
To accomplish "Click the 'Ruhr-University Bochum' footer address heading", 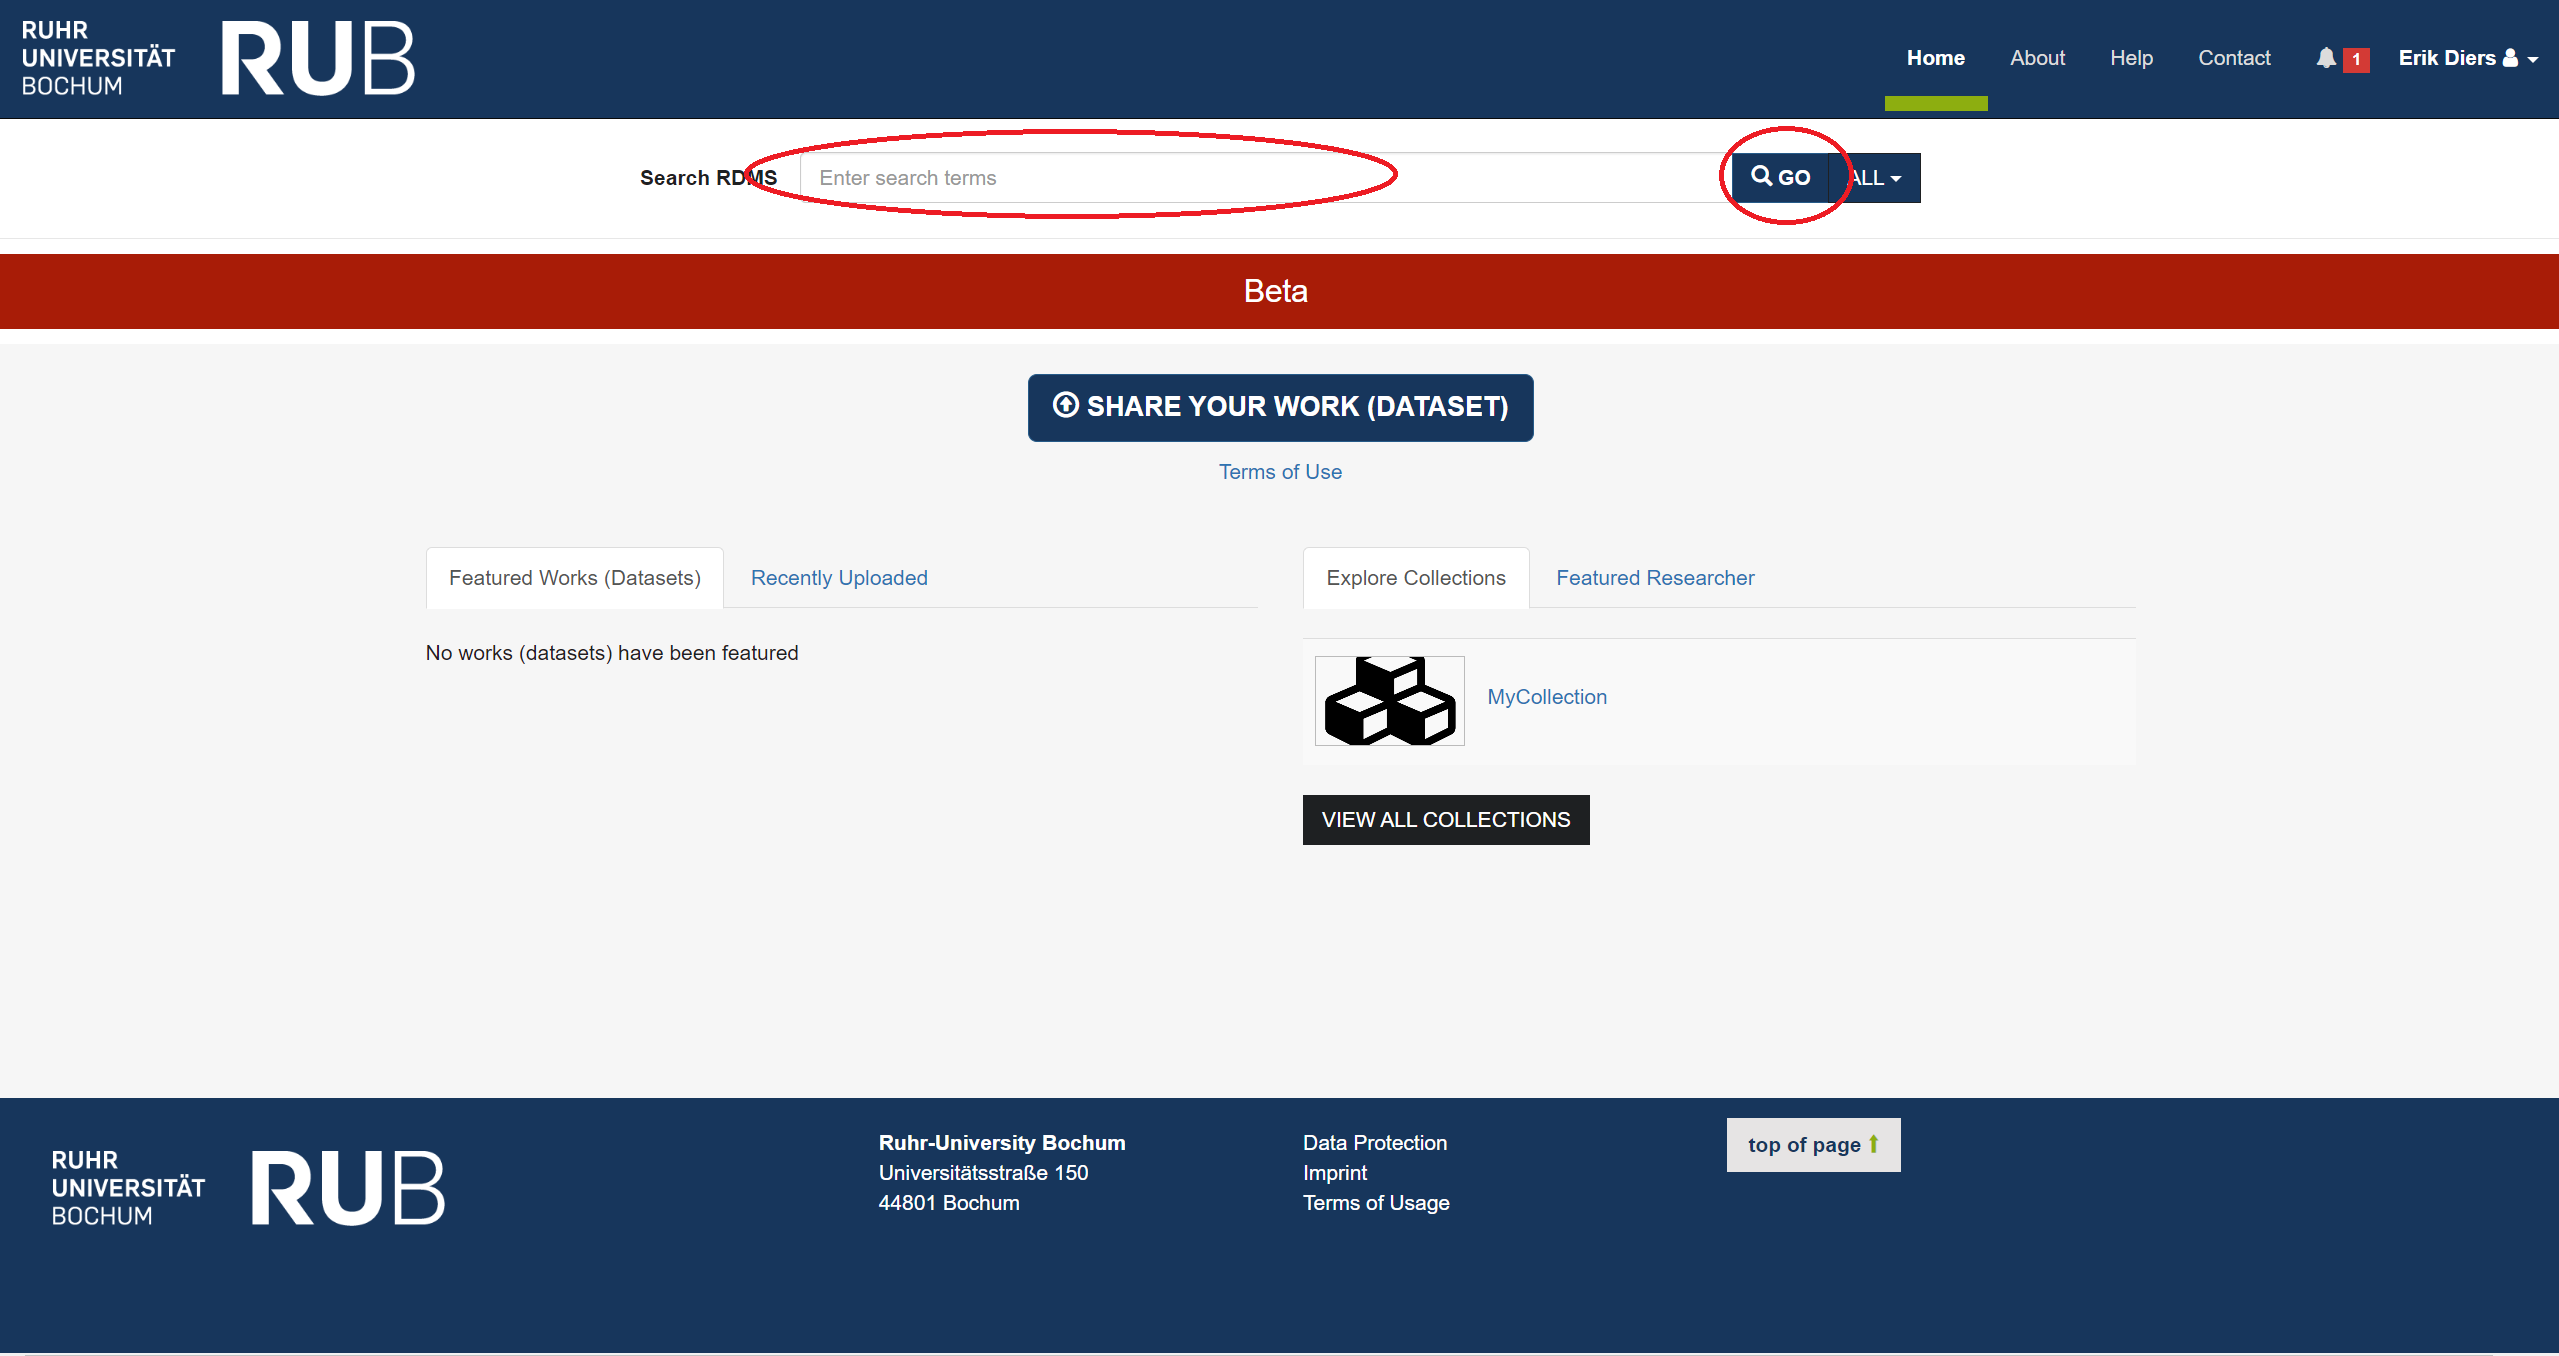I will pos(1002,1143).
